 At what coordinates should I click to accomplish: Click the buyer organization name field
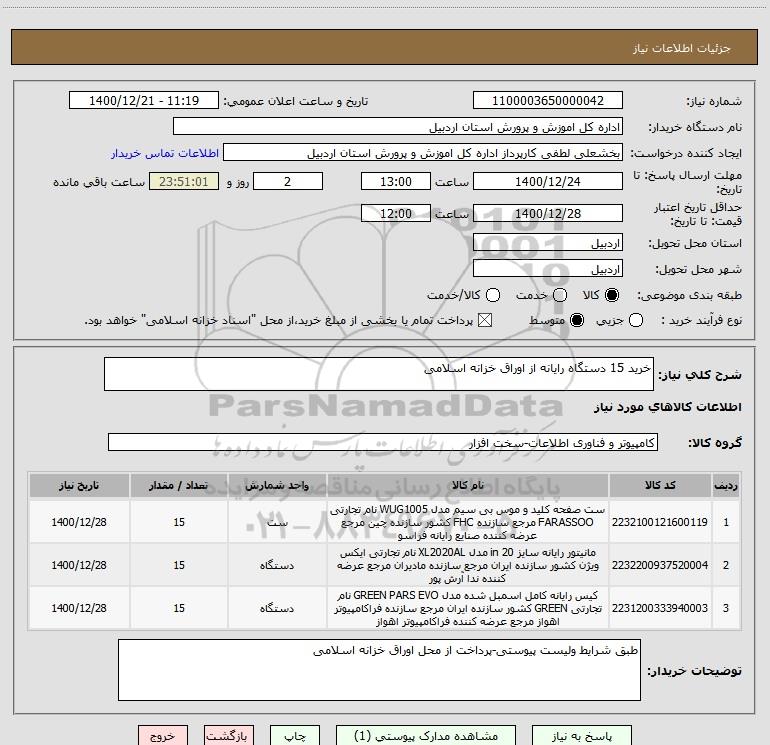pyautogui.click(x=398, y=127)
